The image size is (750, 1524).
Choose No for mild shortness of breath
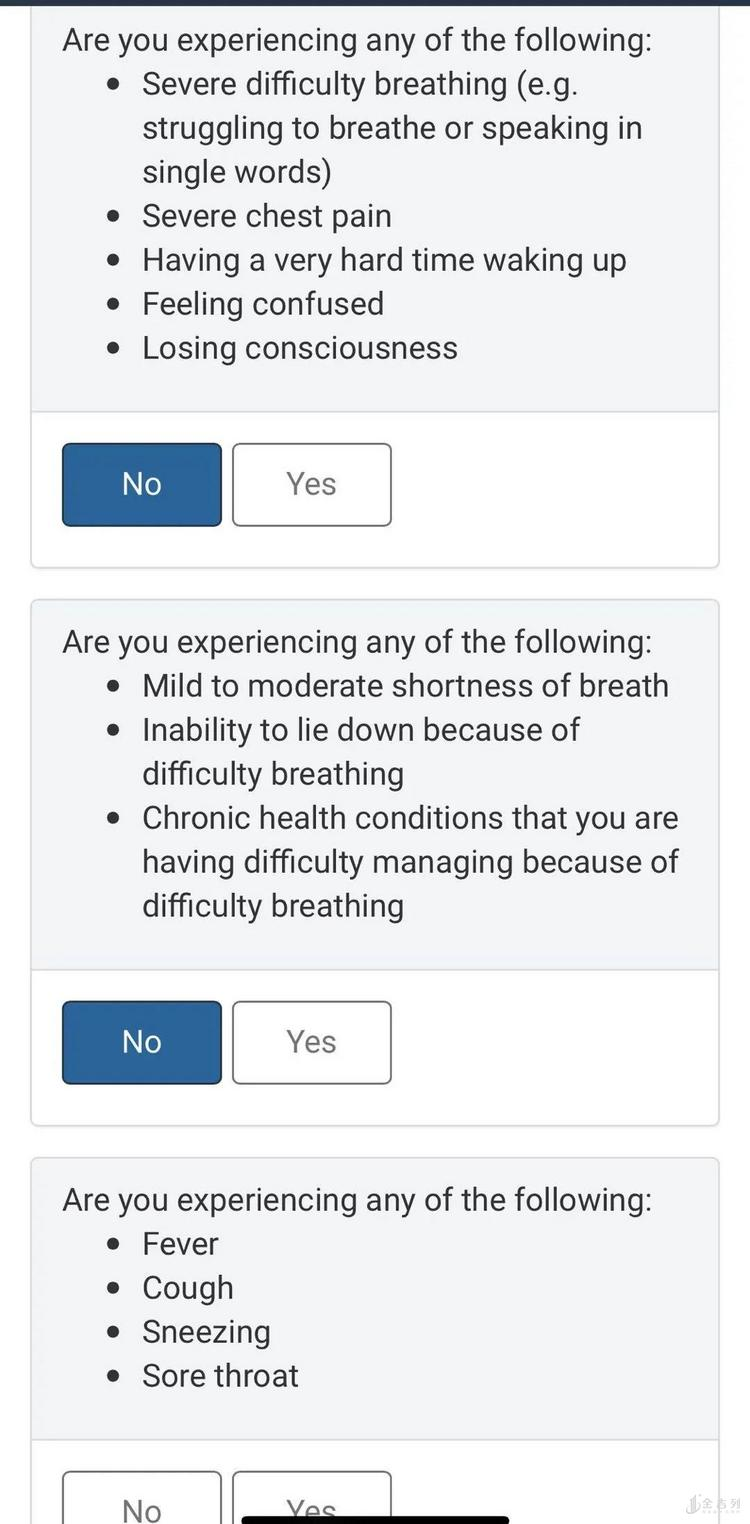(142, 1042)
